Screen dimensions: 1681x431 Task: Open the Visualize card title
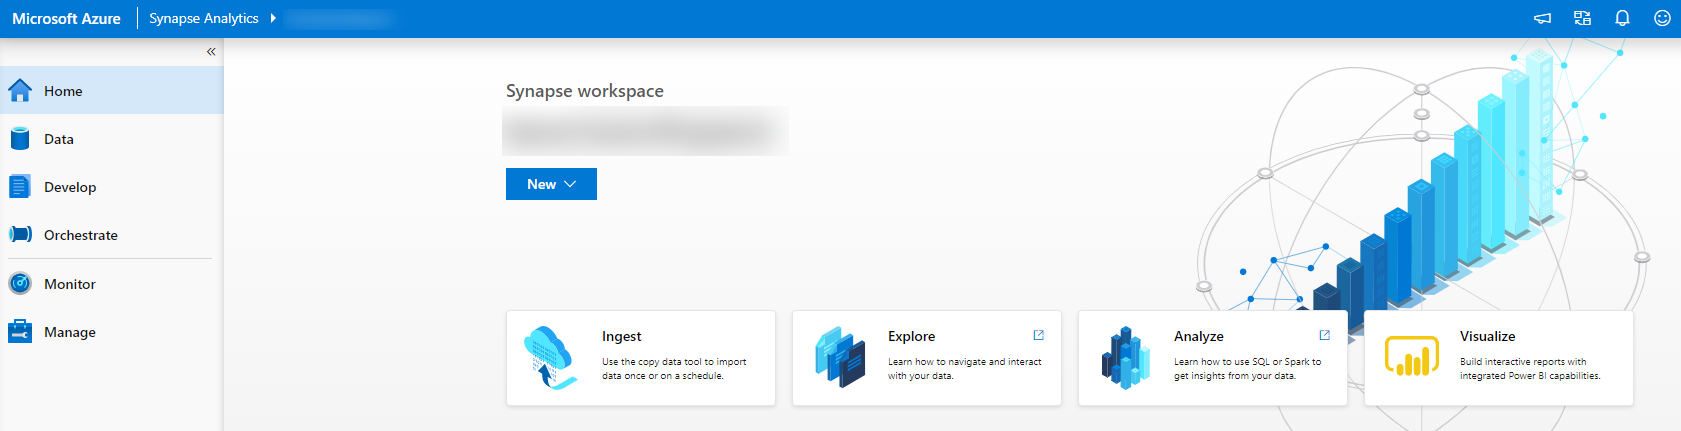[1488, 336]
